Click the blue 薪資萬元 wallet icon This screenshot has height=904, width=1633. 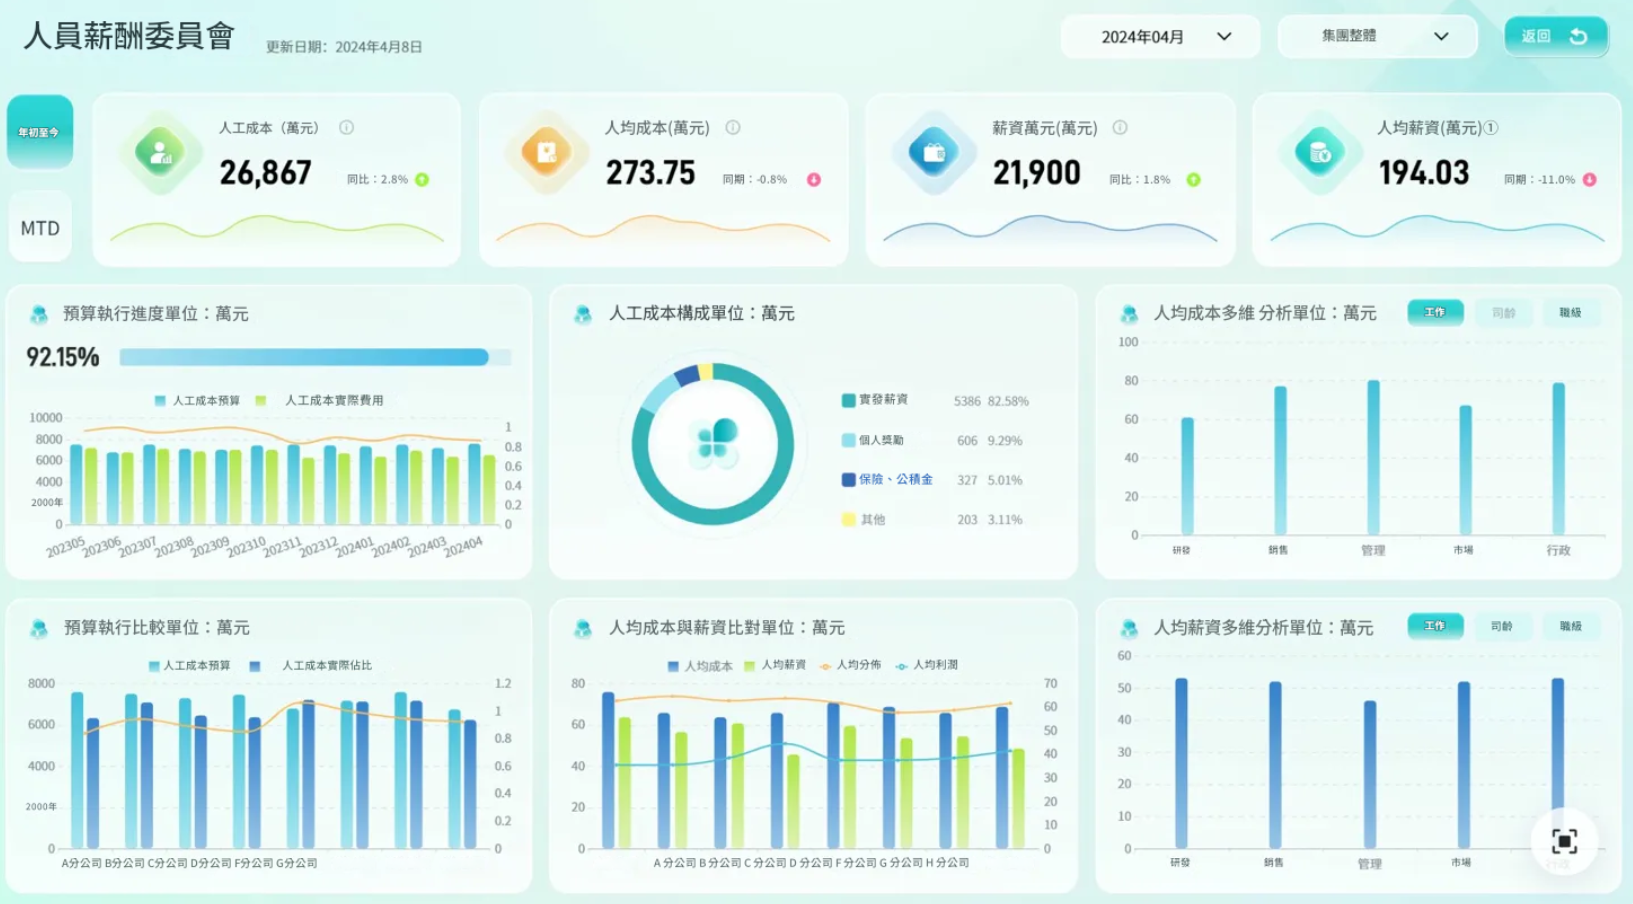coord(933,153)
